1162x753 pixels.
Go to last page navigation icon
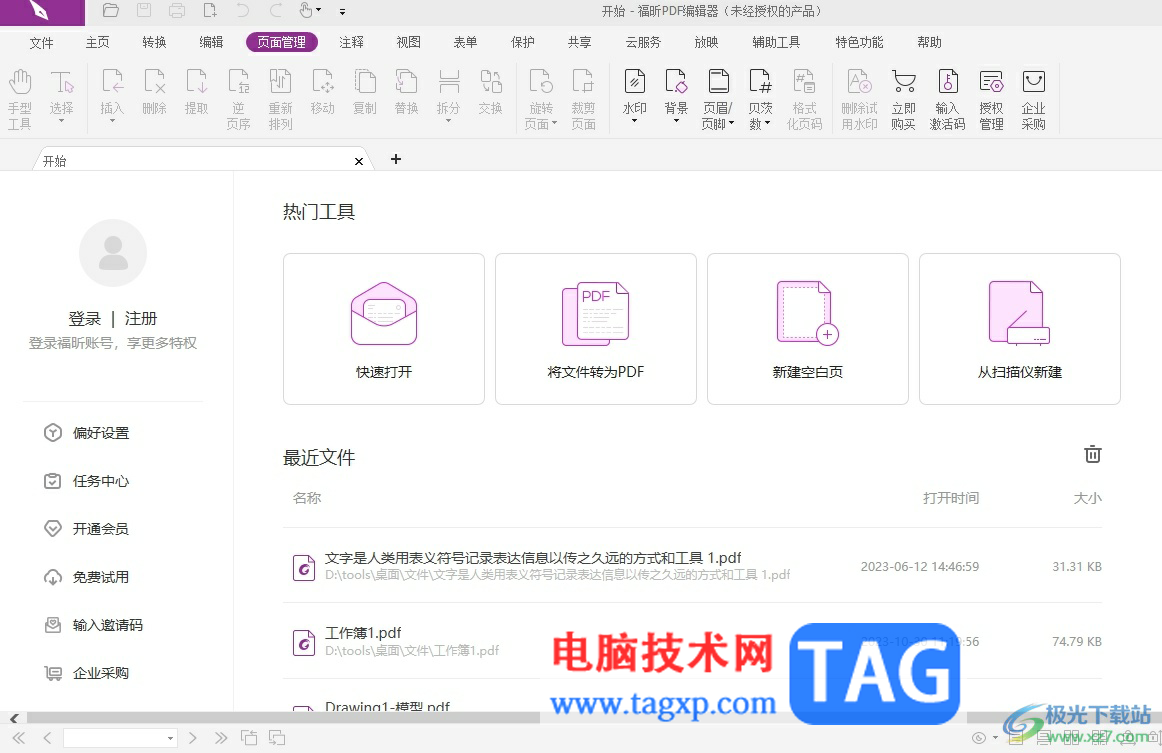[221, 737]
